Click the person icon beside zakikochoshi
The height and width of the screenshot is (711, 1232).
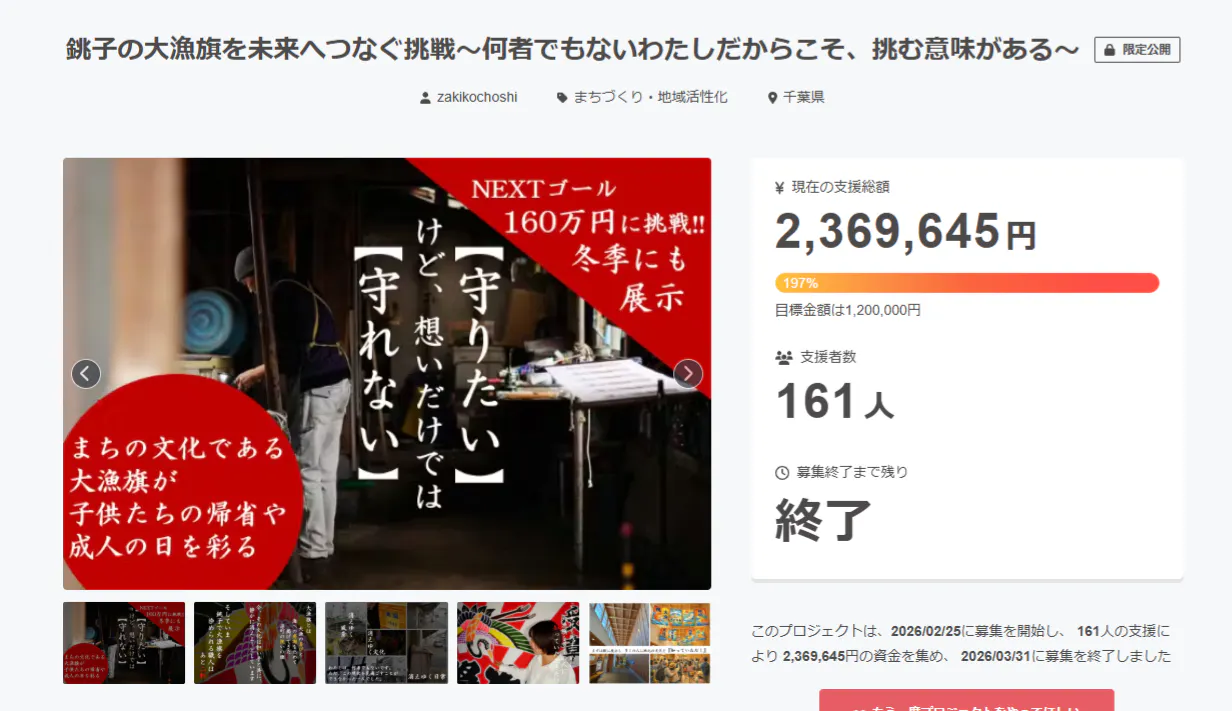pyautogui.click(x=426, y=98)
